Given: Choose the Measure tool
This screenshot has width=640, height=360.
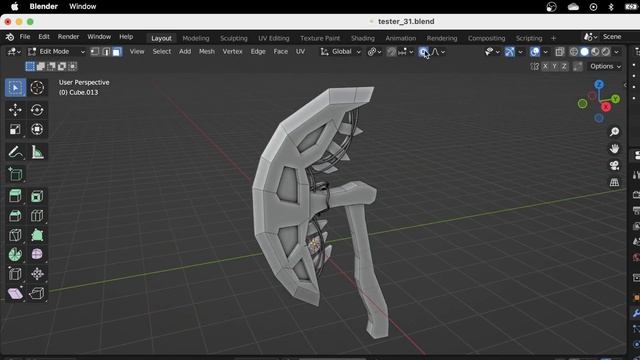Looking at the screenshot, I should (37, 152).
